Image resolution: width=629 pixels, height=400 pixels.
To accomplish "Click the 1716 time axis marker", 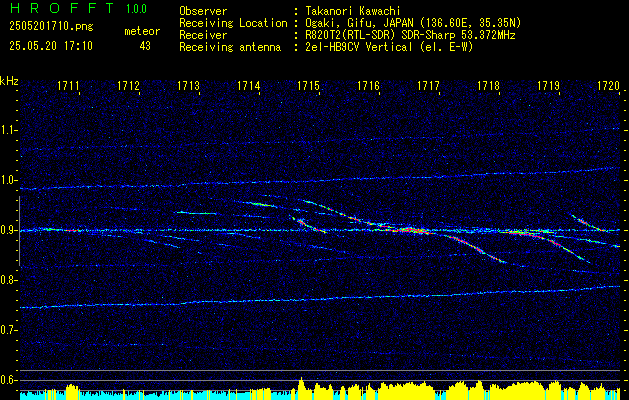I will [x=369, y=85].
